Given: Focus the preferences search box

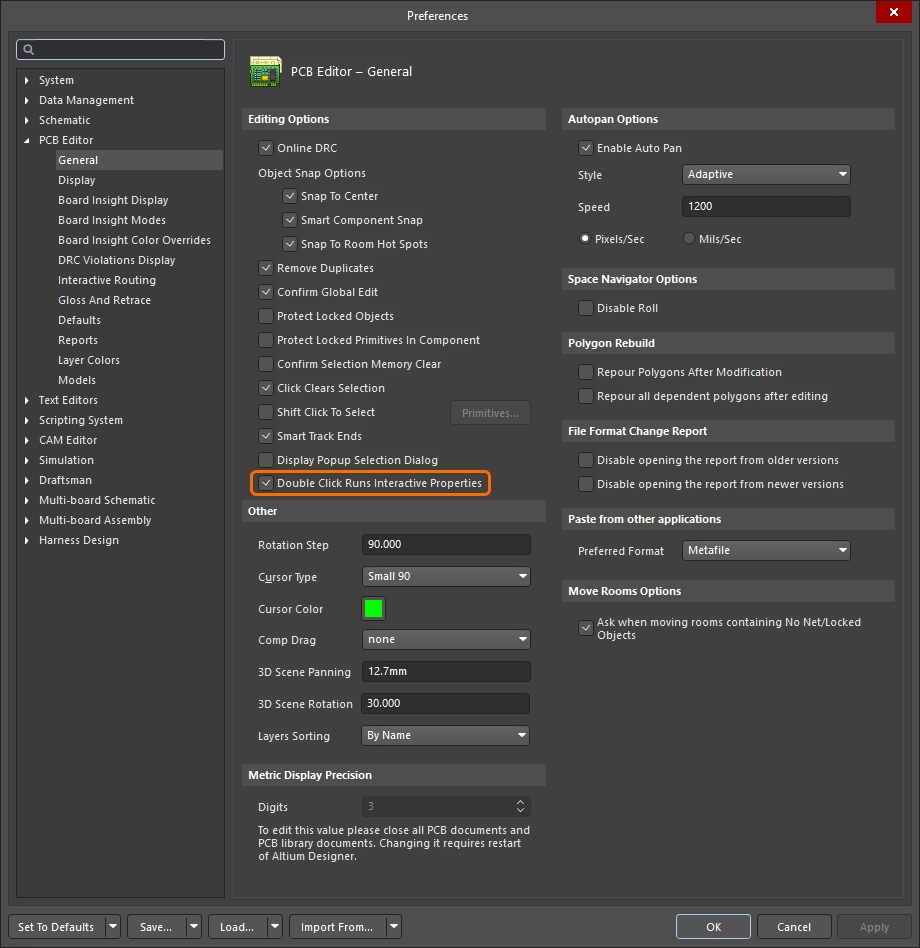Looking at the screenshot, I should (x=120, y=50).
